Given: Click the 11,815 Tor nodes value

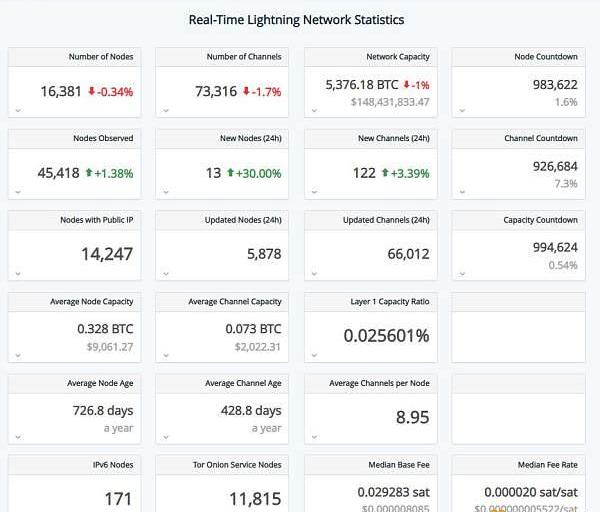Looking at the screenshot, I should point(255,499).
